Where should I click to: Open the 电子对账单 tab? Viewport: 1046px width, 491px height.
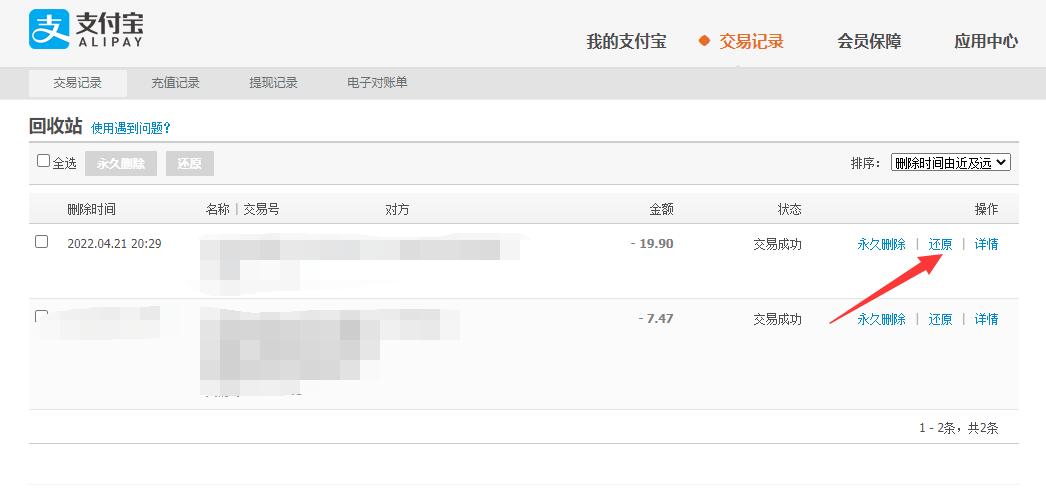click(377, 83)
